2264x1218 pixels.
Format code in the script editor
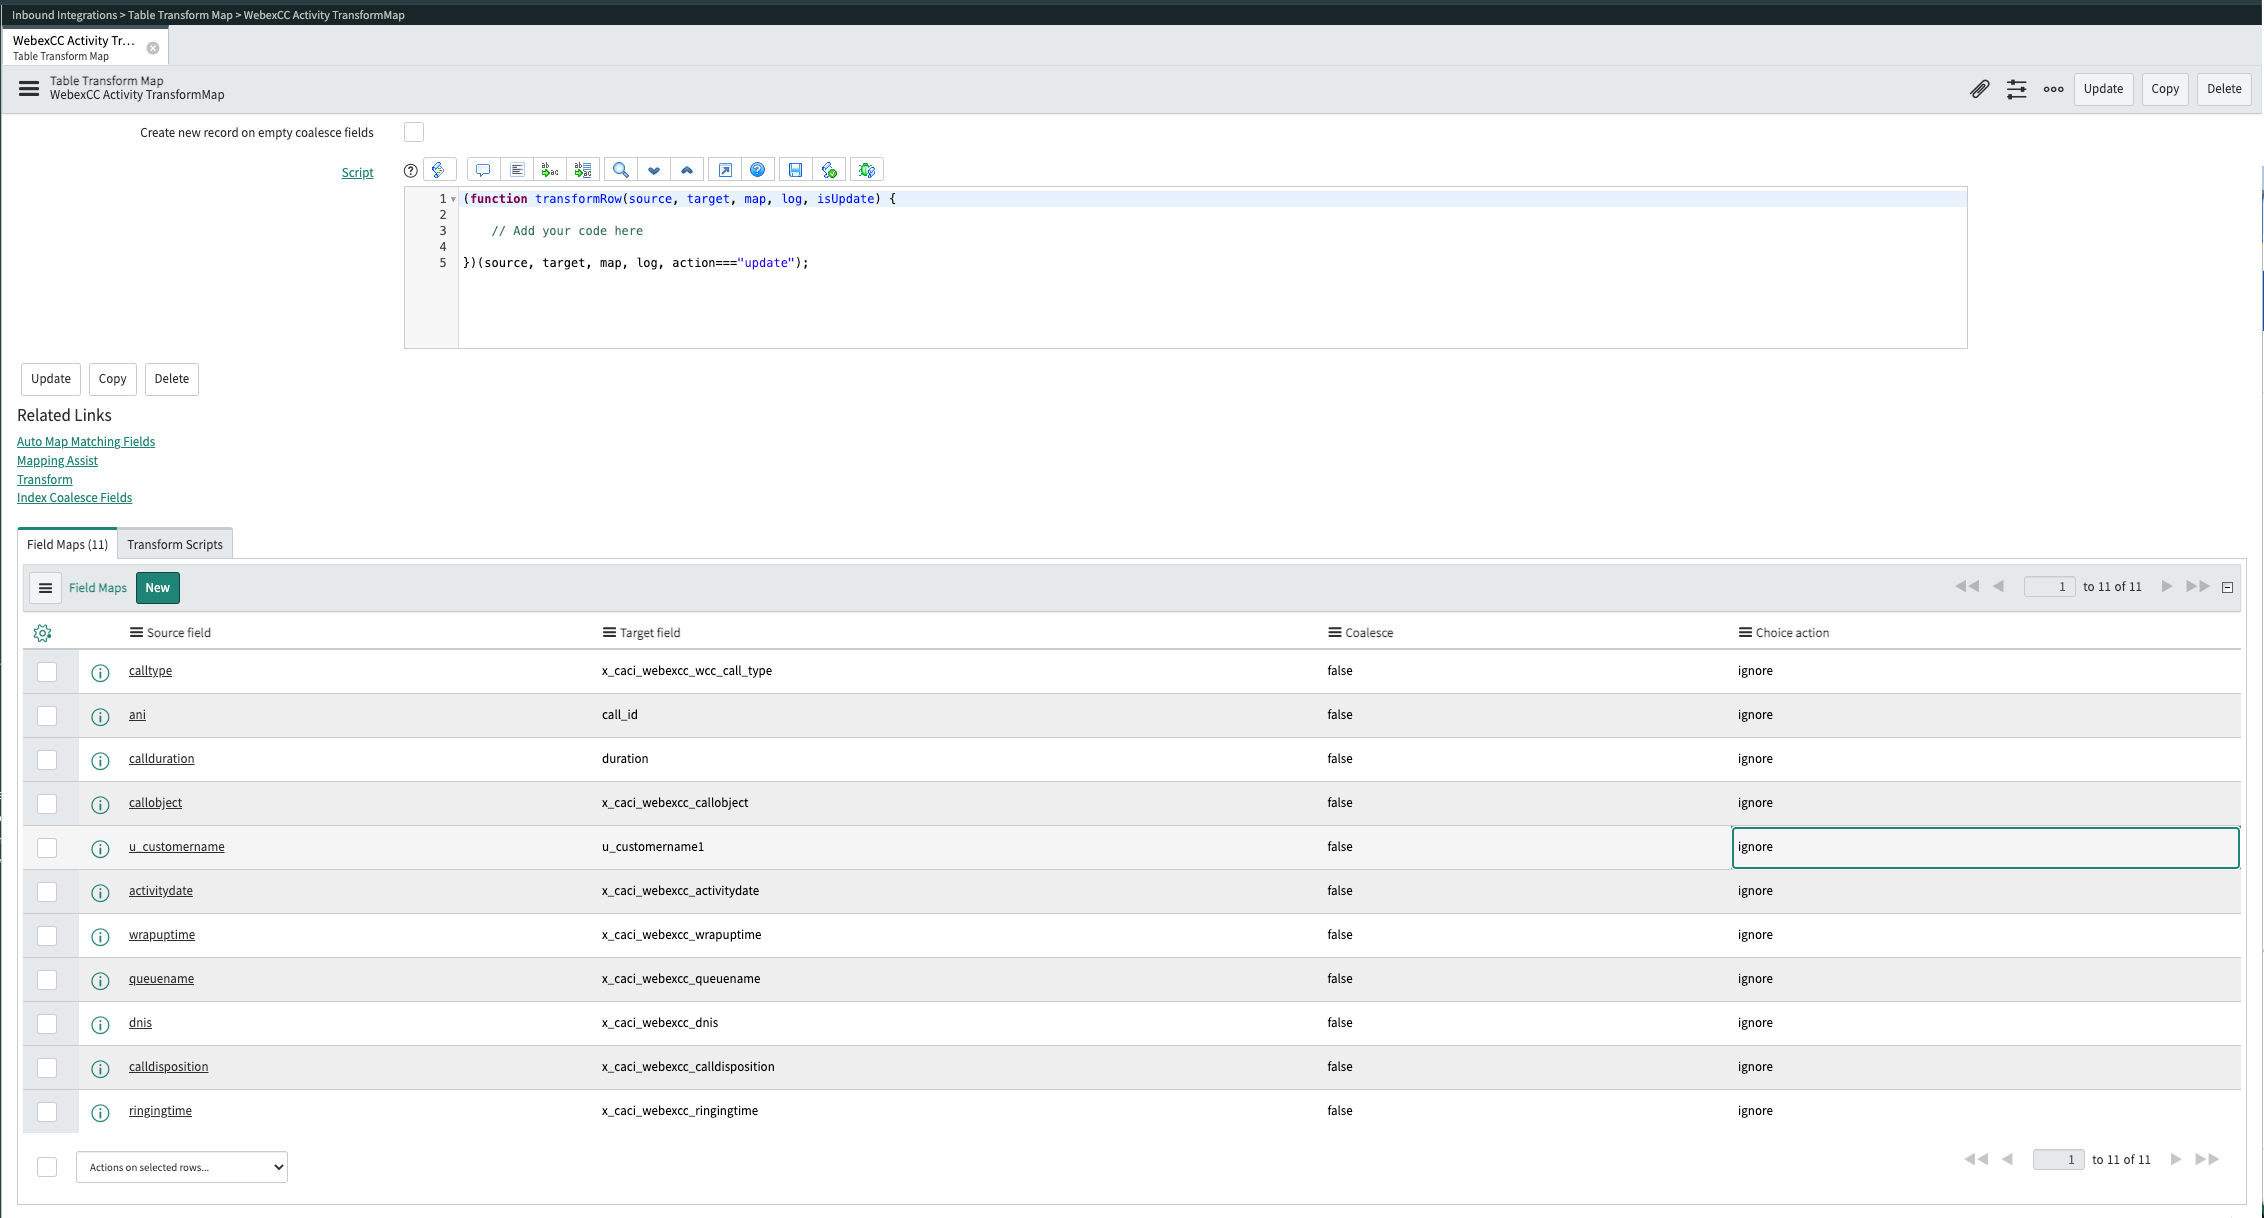tap(517, 170)
